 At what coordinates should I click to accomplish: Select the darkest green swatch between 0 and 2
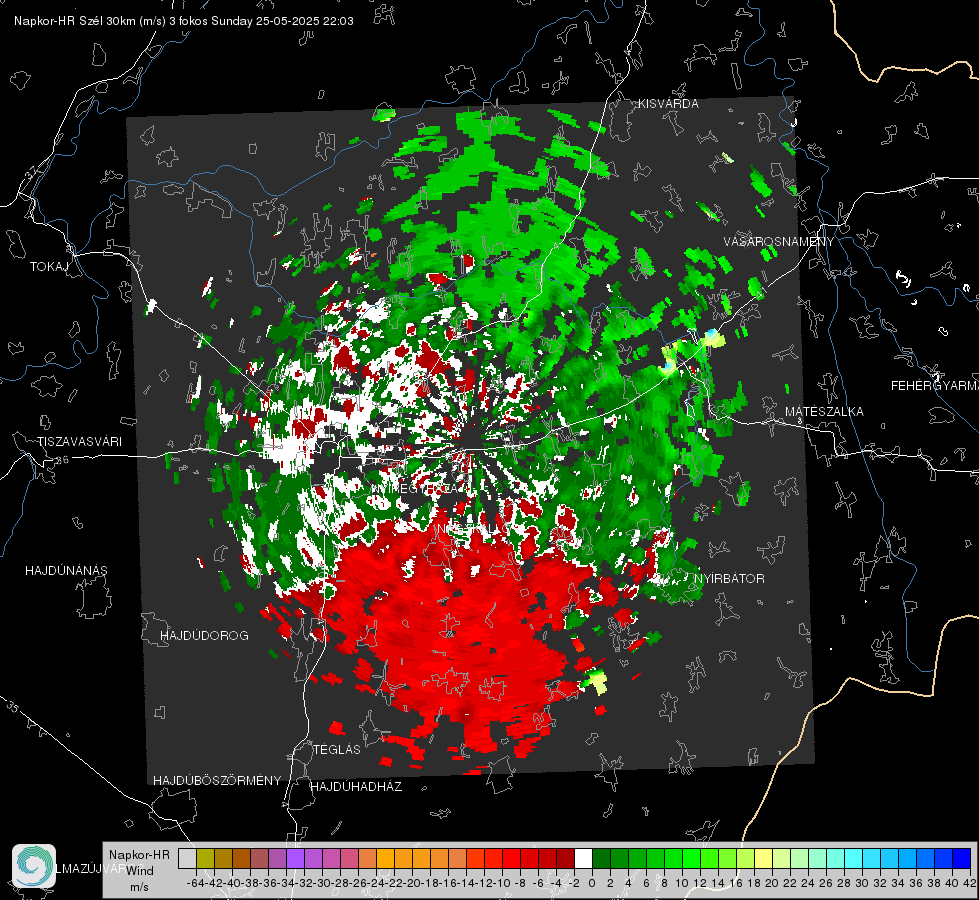[x=601, y=859]
